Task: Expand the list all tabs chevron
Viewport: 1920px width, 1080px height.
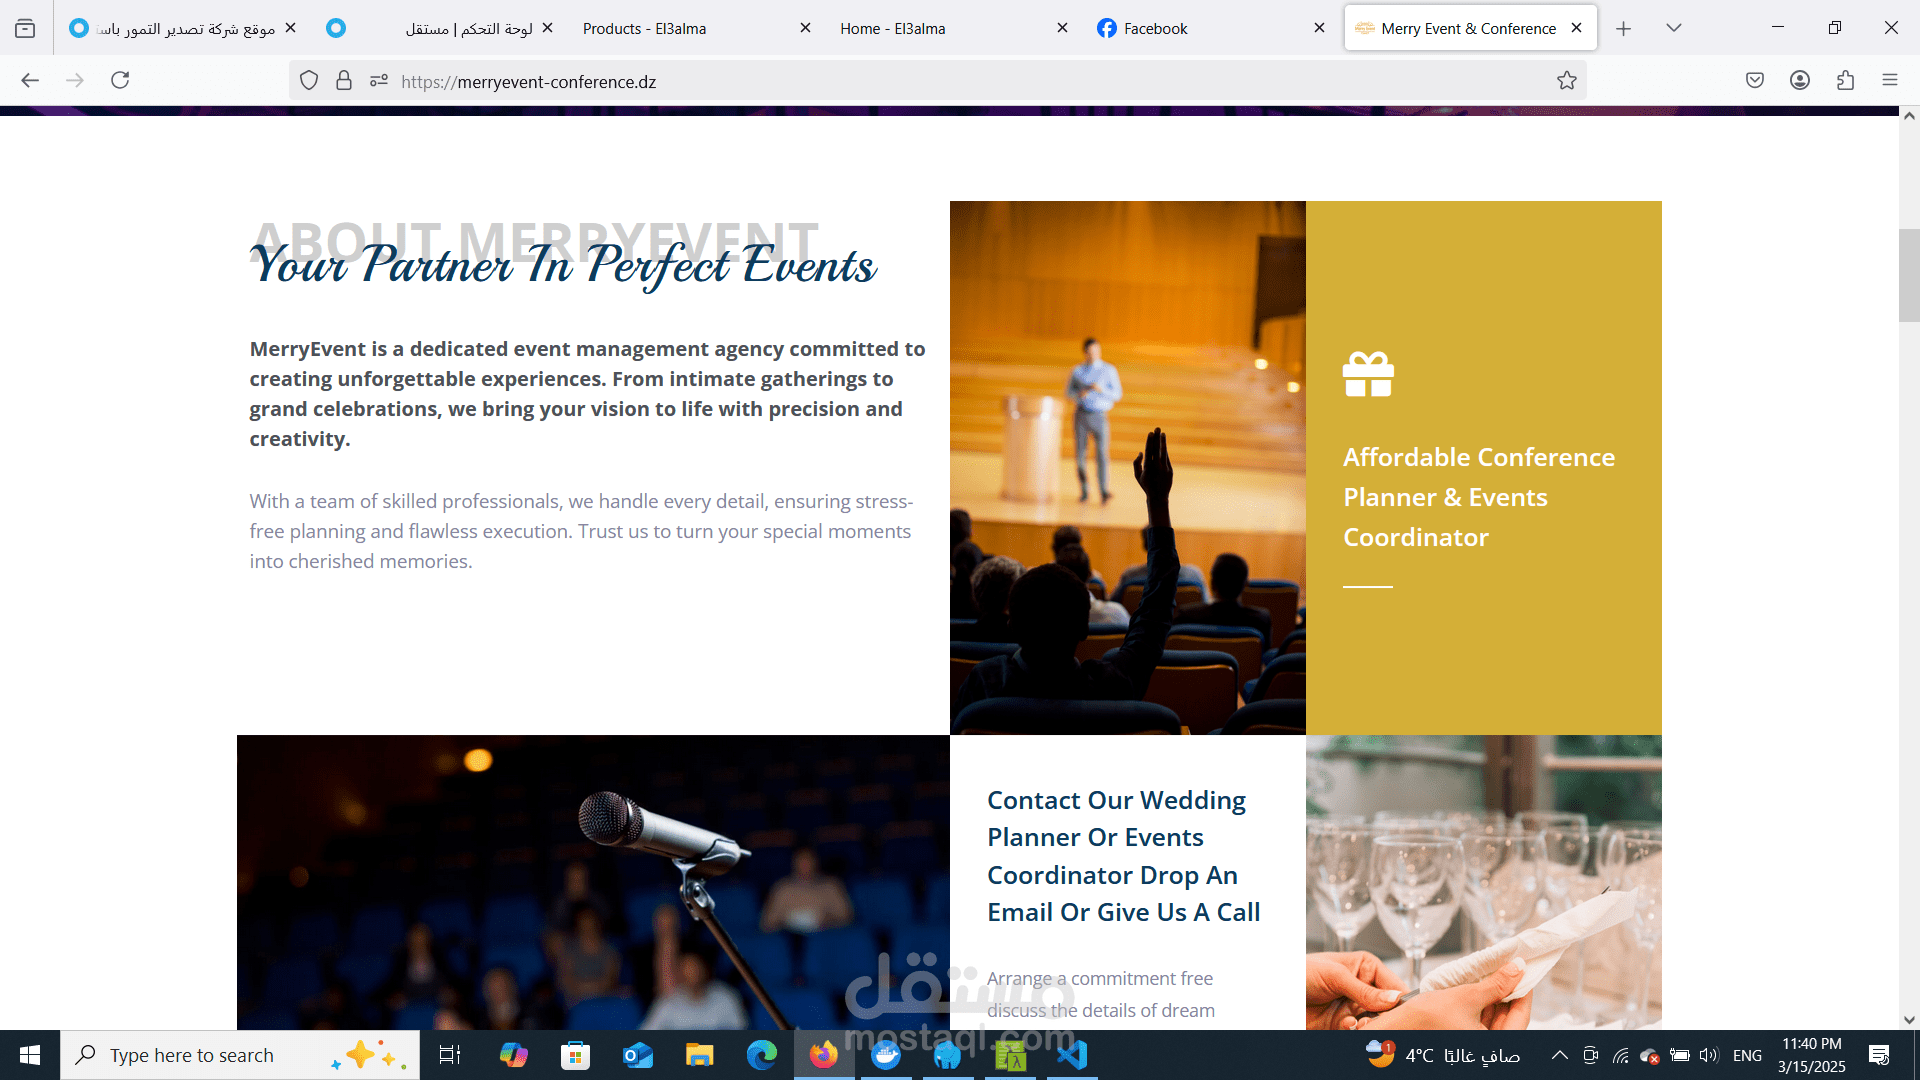Action: pos(1673,28)
